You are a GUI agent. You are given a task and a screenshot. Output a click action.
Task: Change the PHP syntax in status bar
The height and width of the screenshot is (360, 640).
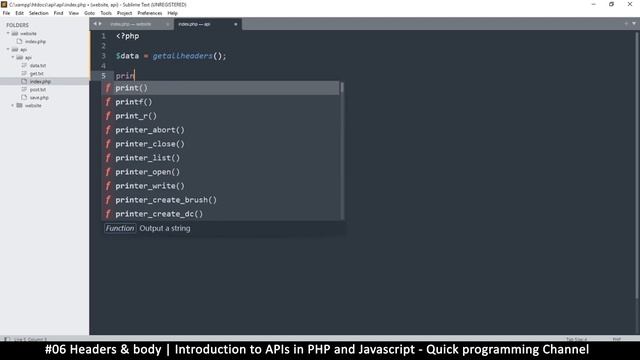616,339
